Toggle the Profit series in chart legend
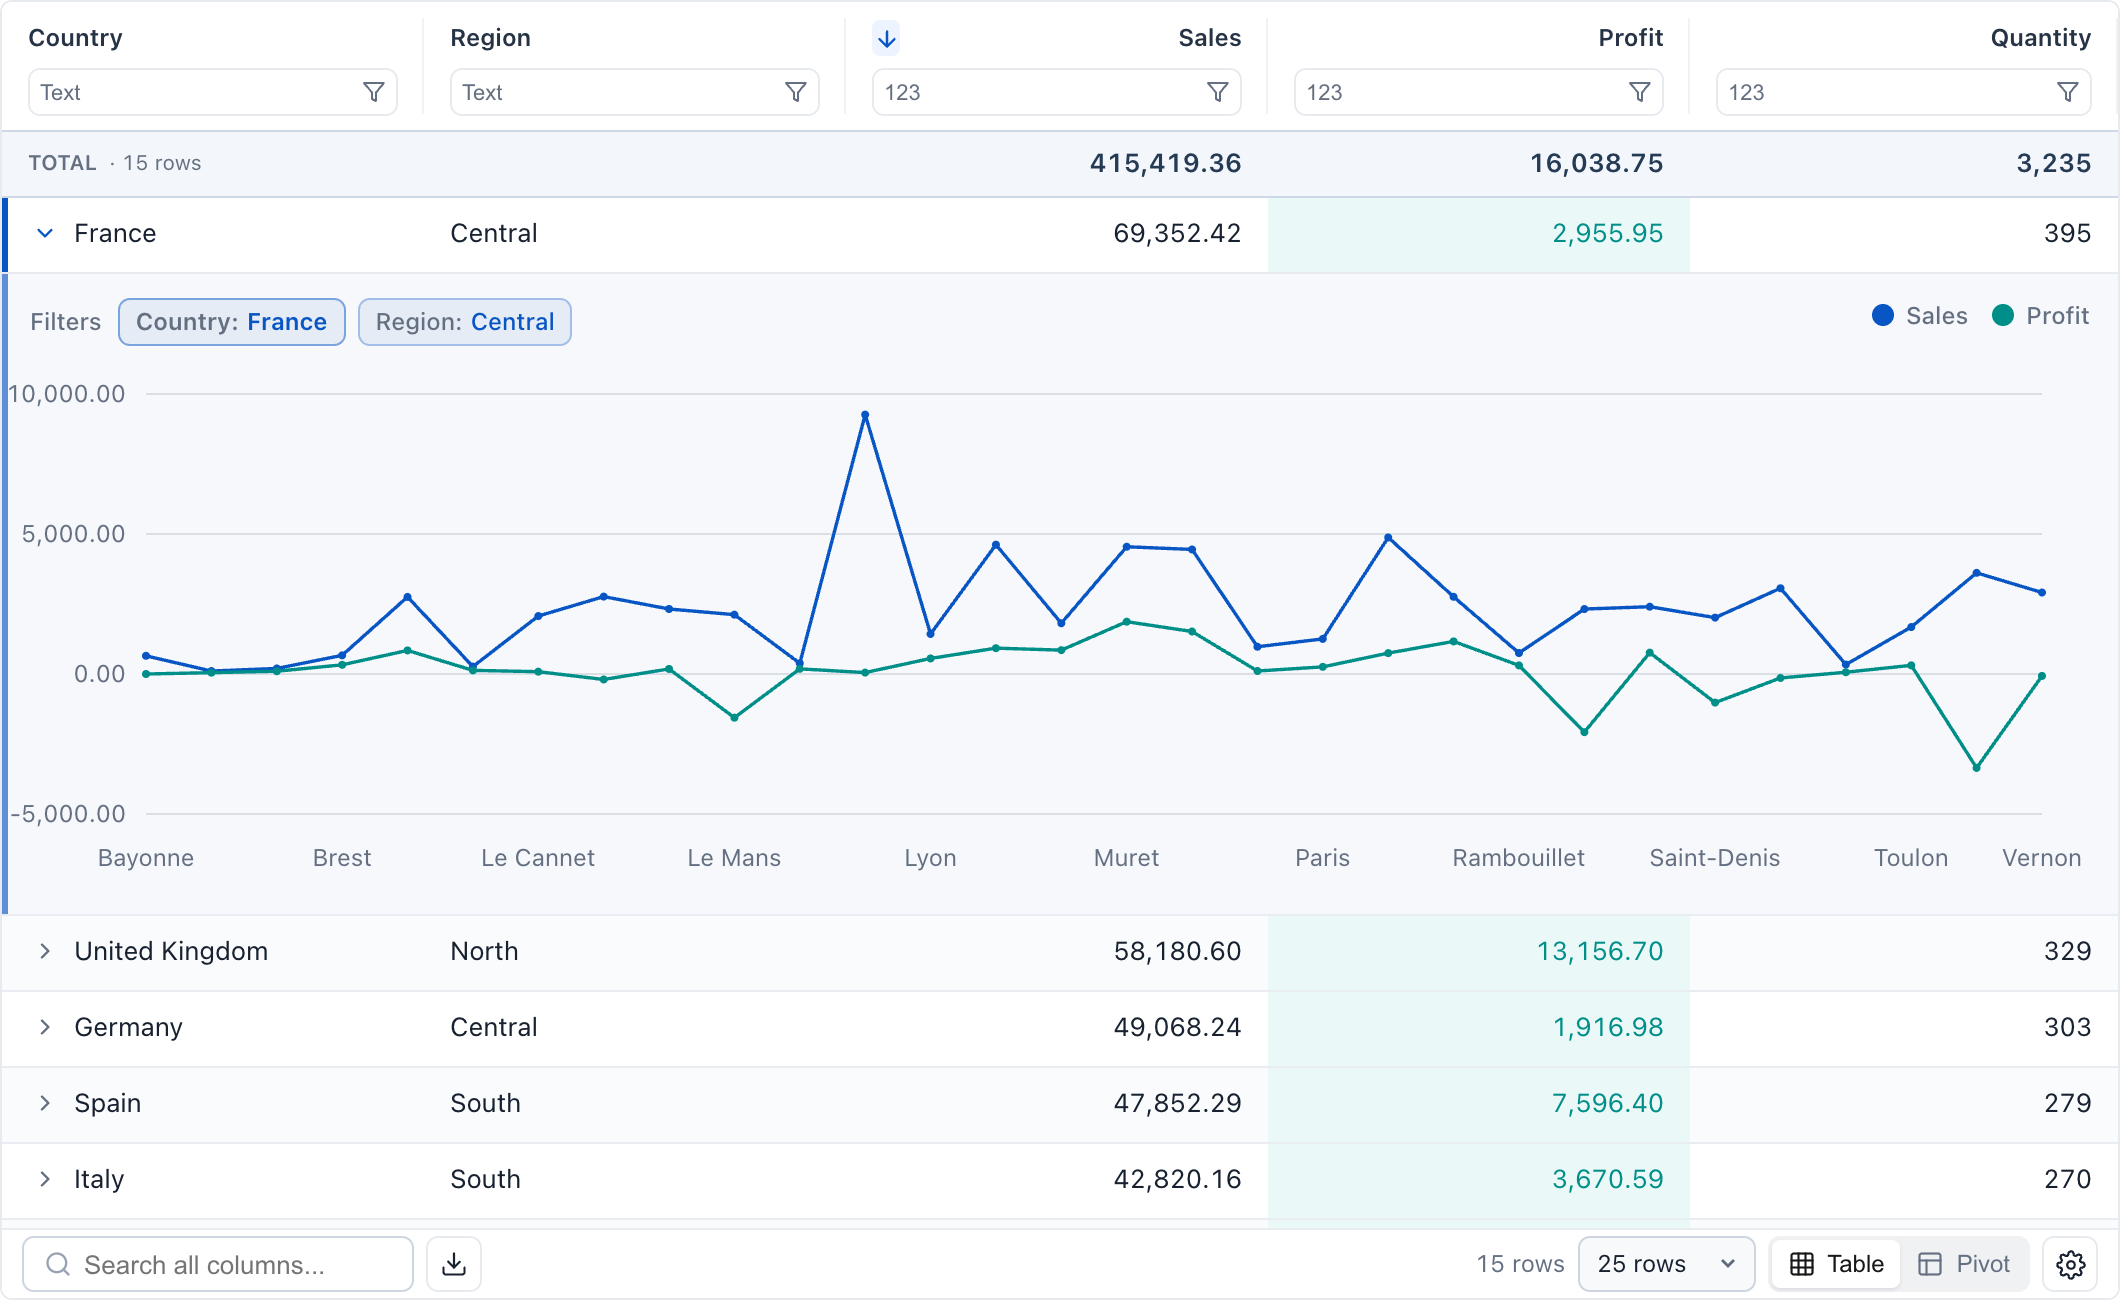The image size is (2120, 1300). click(2040, 316)
